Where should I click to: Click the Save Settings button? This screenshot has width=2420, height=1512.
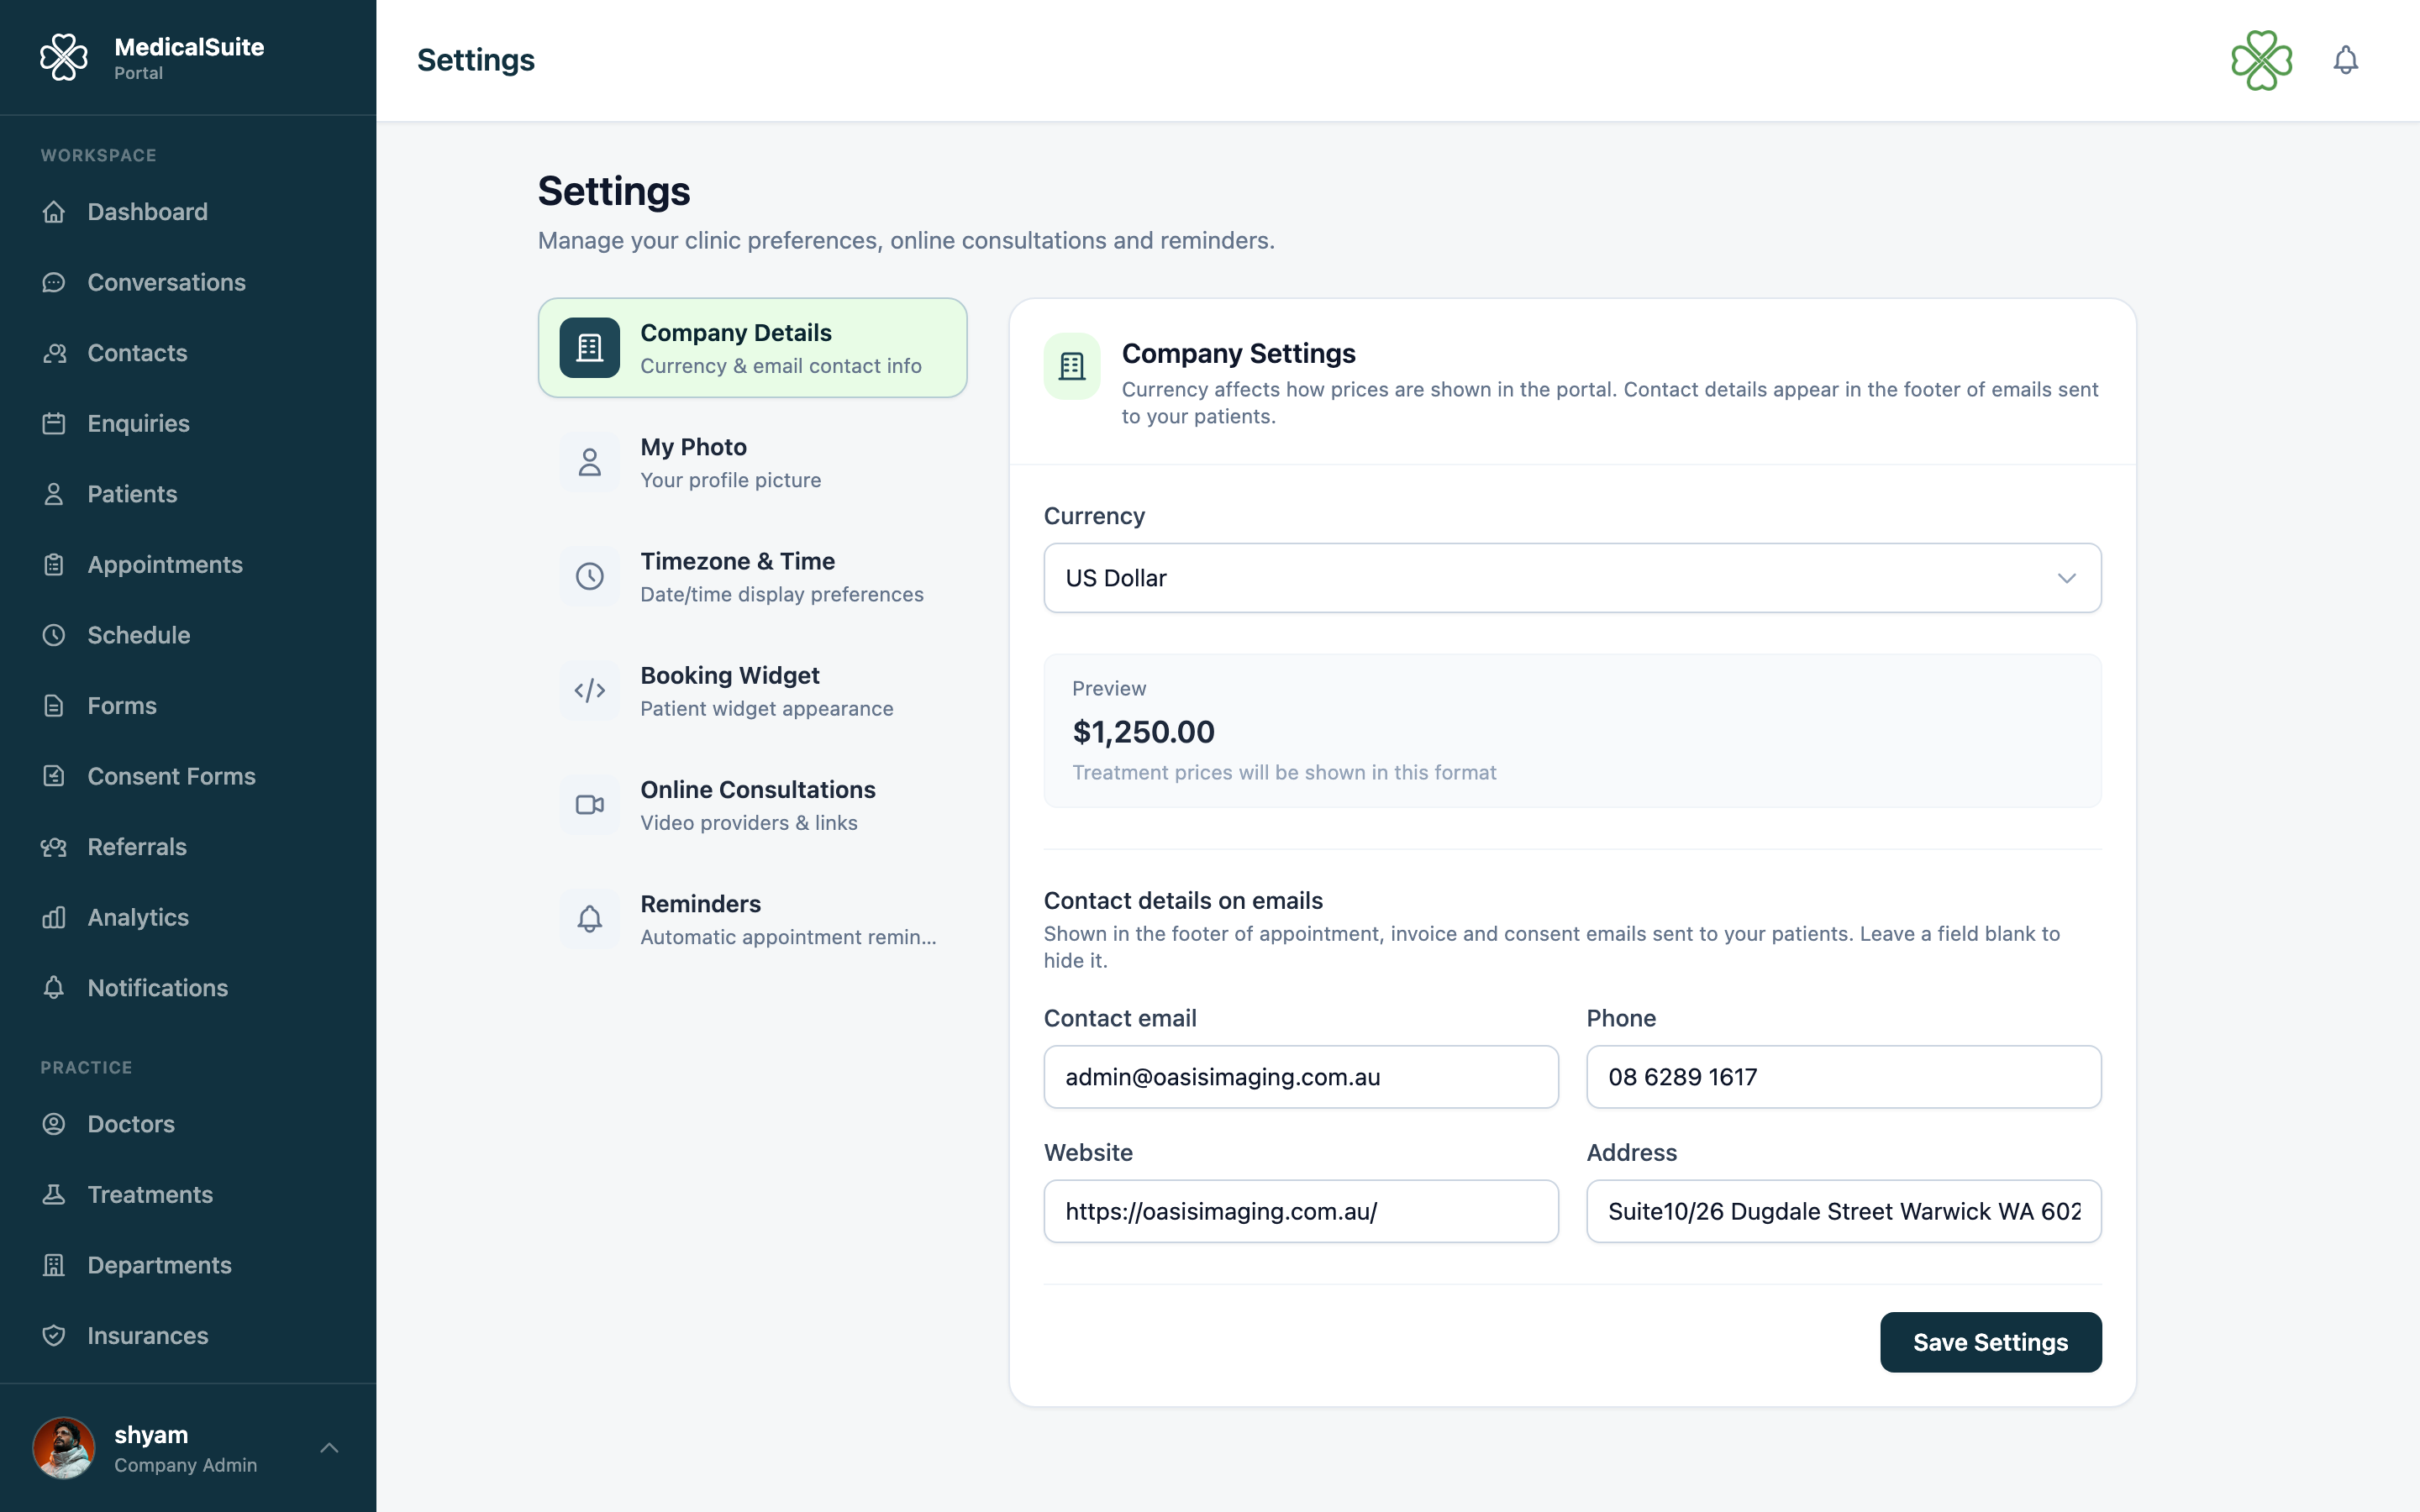click(x=1990, y=1342)
